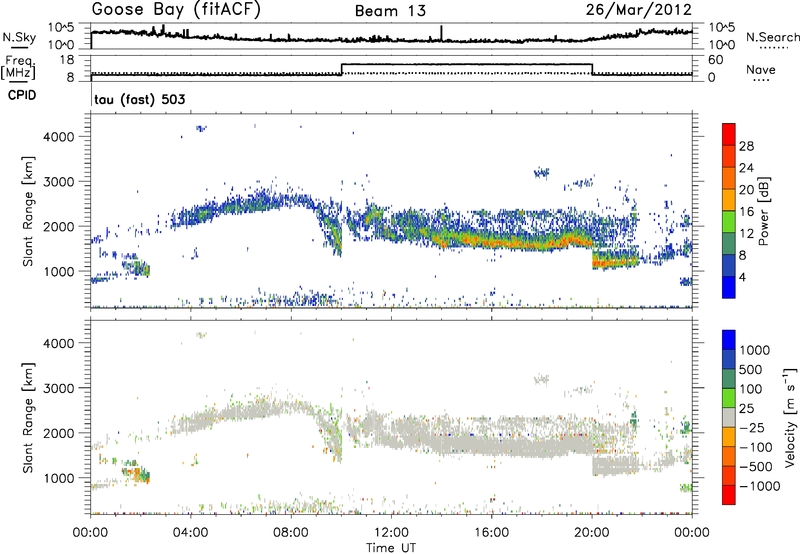Click the "N.Sky" legend label

pos(19,37)
